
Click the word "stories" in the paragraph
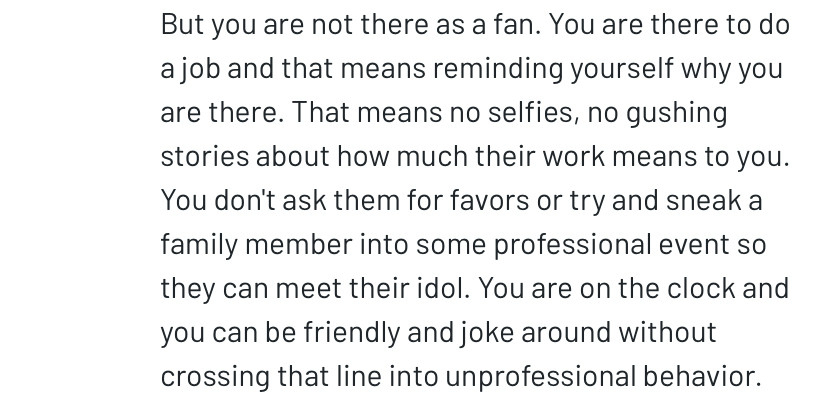(x=204, y=157)
